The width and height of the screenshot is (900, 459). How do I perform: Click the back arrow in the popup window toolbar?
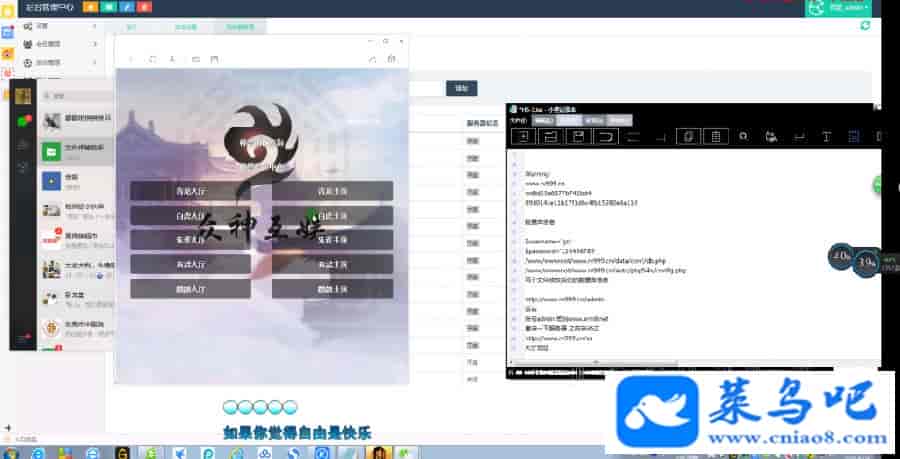[x=130, y=60]
